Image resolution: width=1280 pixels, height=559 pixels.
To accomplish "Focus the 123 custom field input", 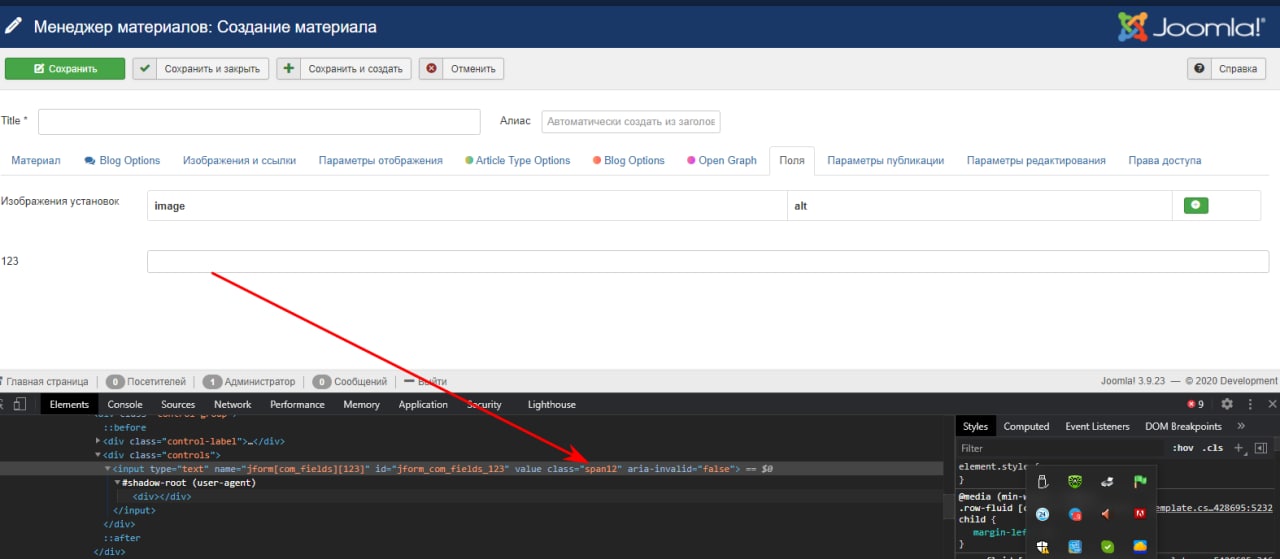I will (x=707, y=261).
